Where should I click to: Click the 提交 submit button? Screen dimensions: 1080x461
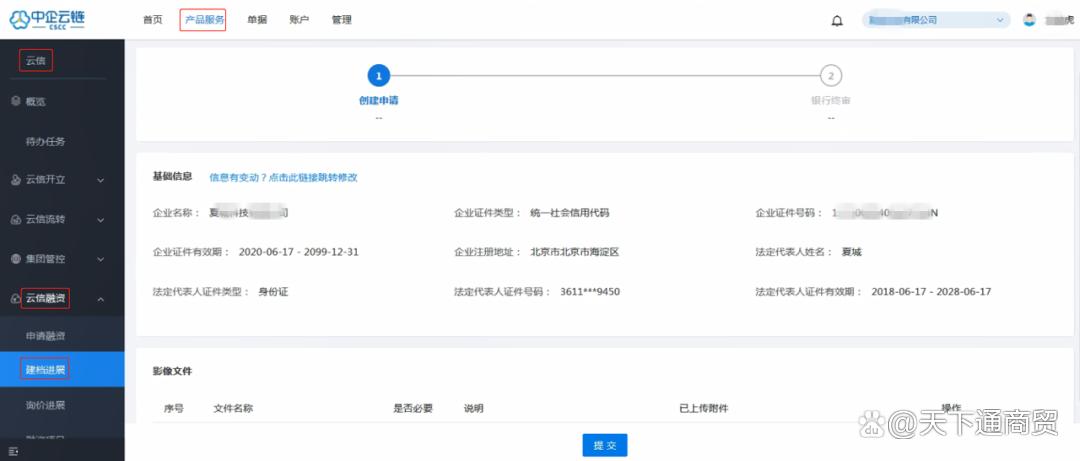tap(605, 445)
